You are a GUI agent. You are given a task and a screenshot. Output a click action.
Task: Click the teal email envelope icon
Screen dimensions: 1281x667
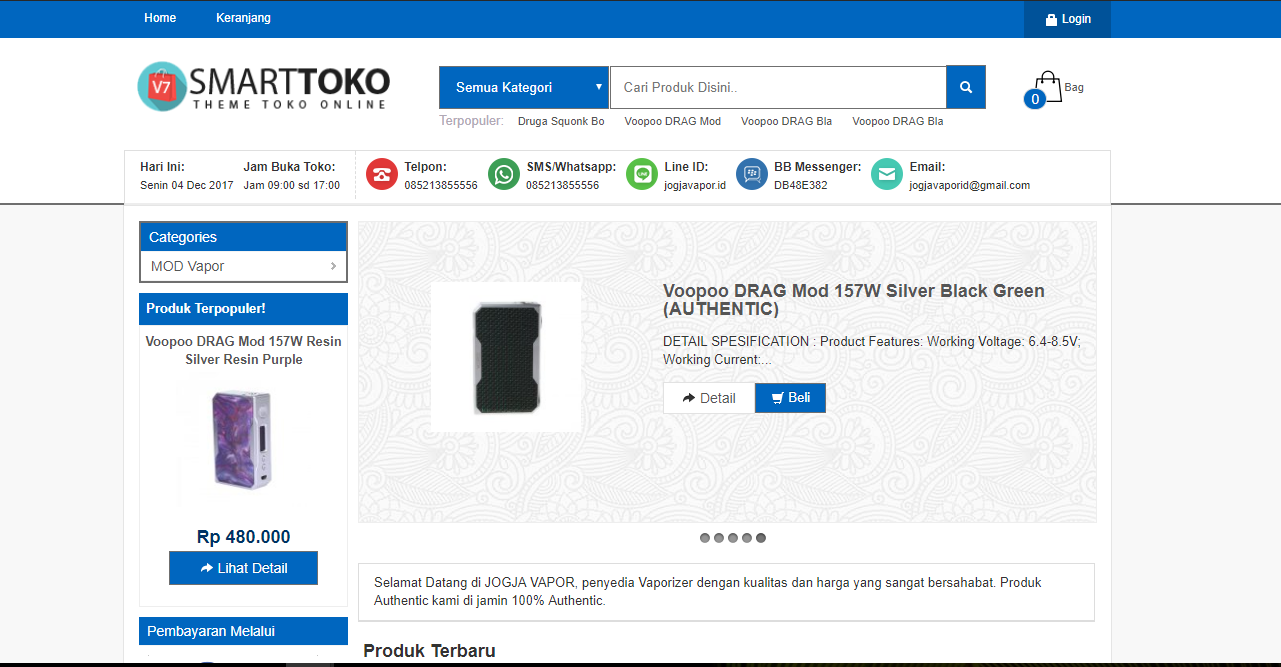[x=887, y=174]
